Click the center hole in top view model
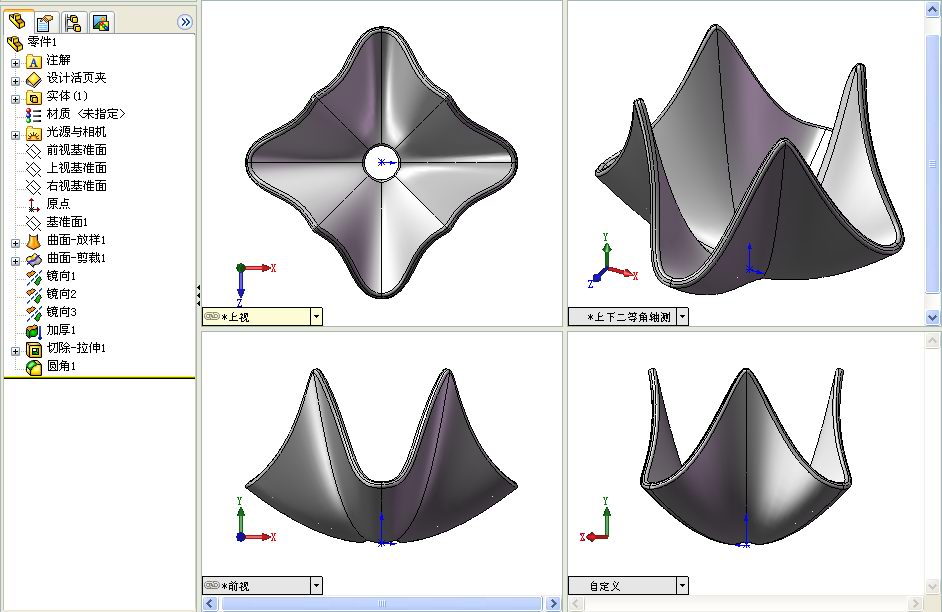The image size is (942, 612). (381, 162)
